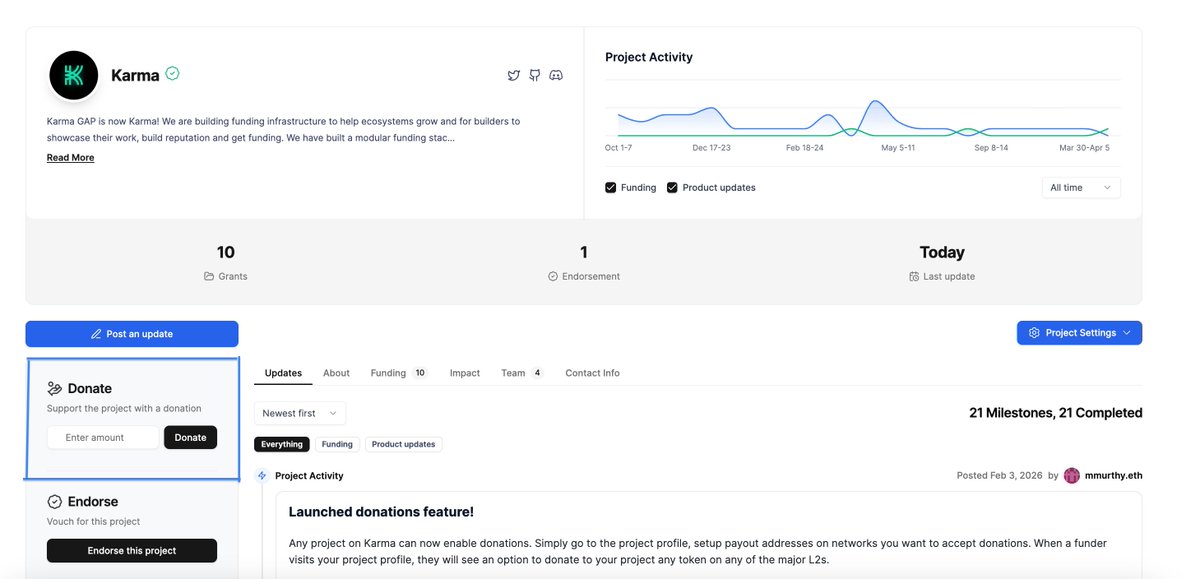Select the Product updates filter chip
The image size is (1200, 579).
tap(404, 444)
